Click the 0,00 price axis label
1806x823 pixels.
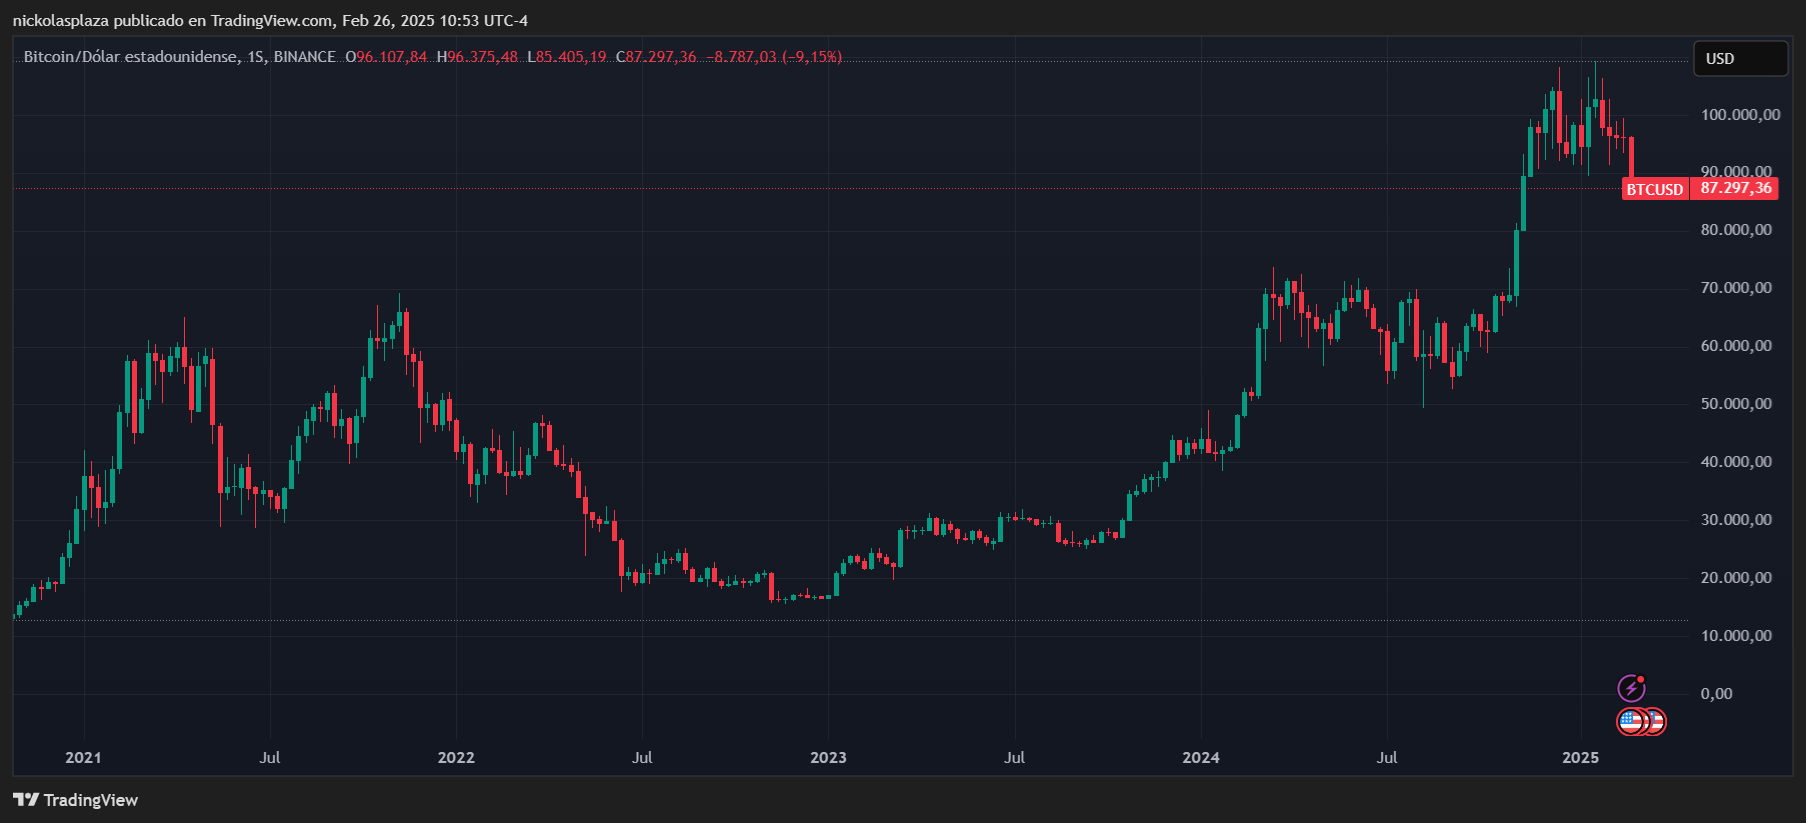click(x=1717, y=694)
